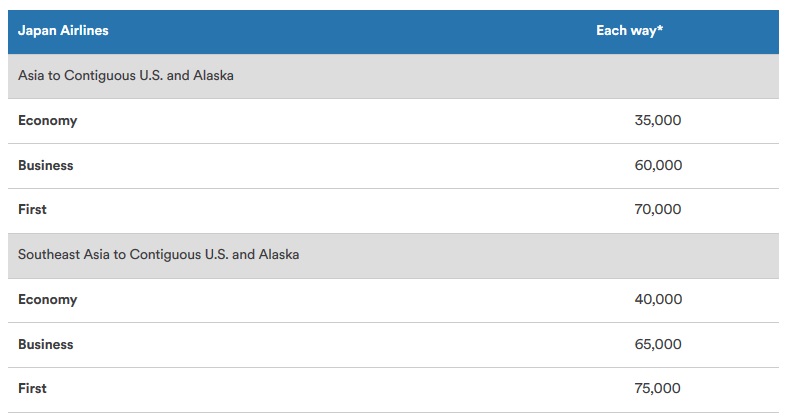Select Southeast Asia to Contiguous U.S. row

[158, 255]
